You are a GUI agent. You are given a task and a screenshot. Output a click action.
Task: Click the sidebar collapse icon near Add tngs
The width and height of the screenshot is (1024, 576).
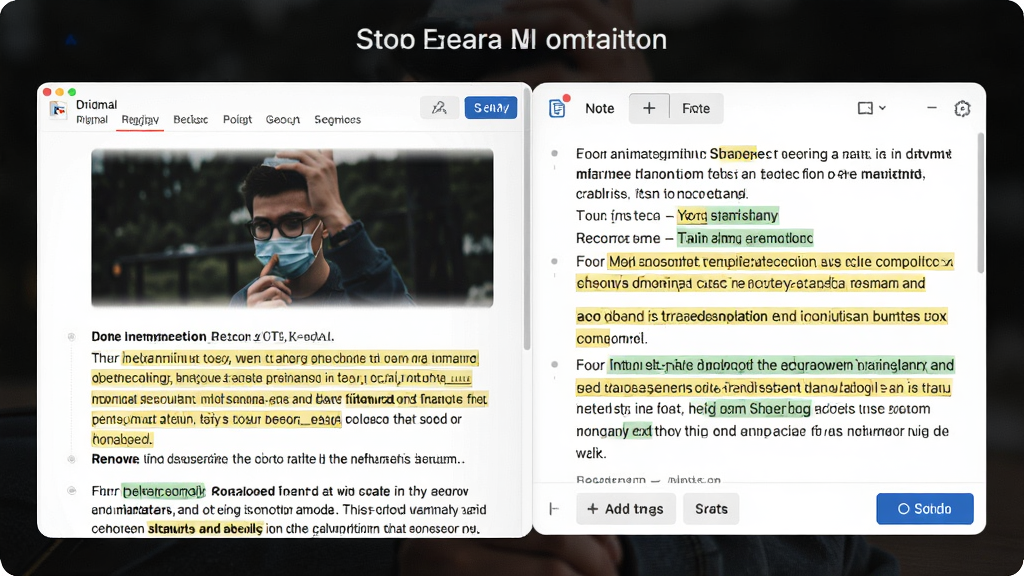coord(554,509)
